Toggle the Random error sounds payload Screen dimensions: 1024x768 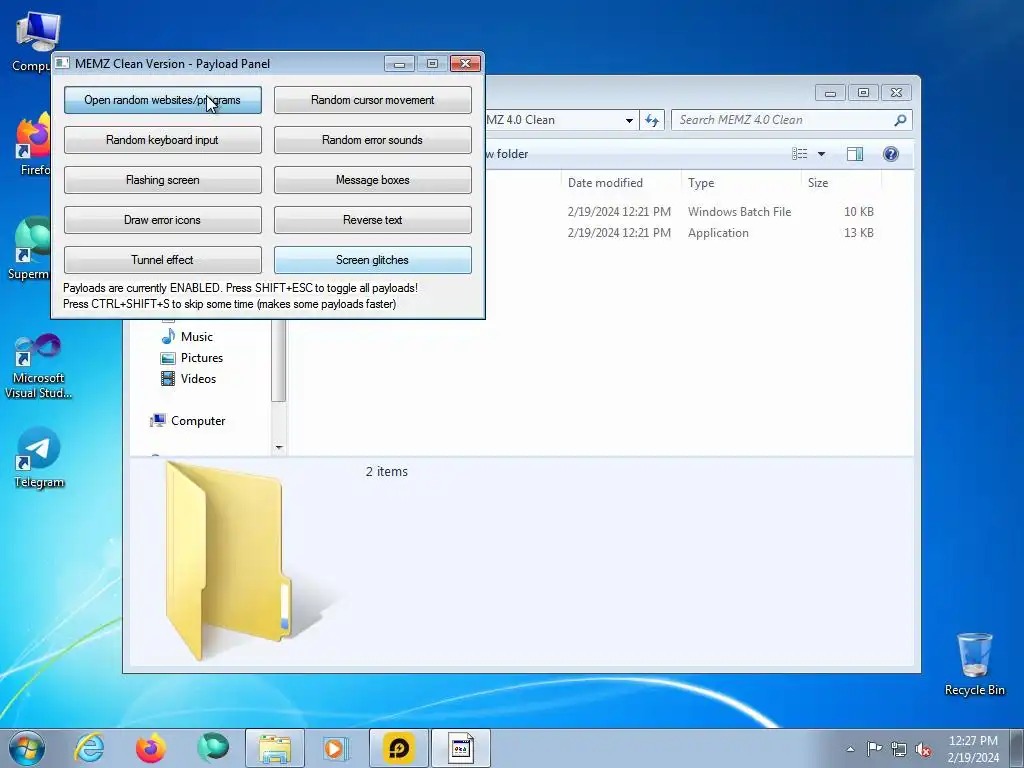click(372, 140)
